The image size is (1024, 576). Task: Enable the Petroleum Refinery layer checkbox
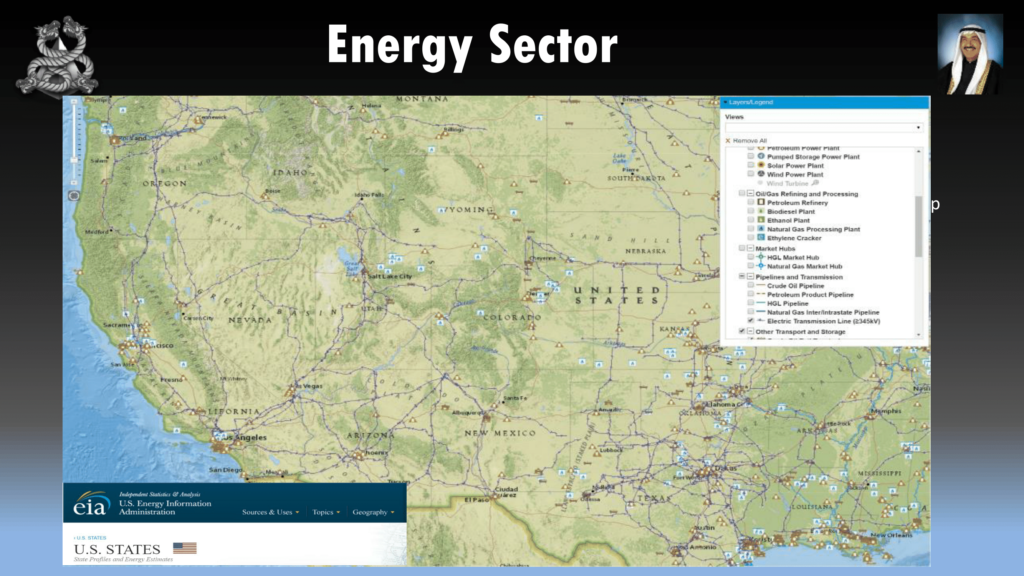coord(751,202)
